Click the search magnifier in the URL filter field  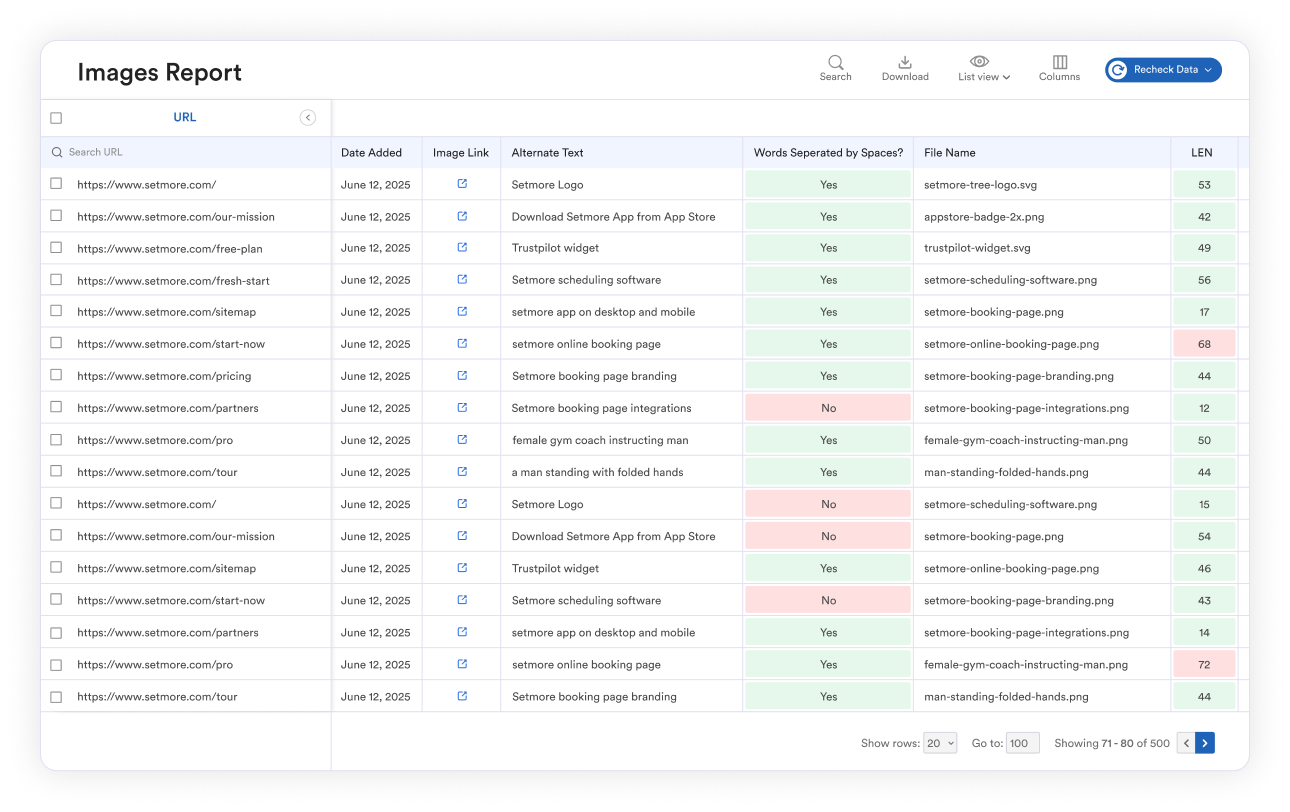point(58,152)
